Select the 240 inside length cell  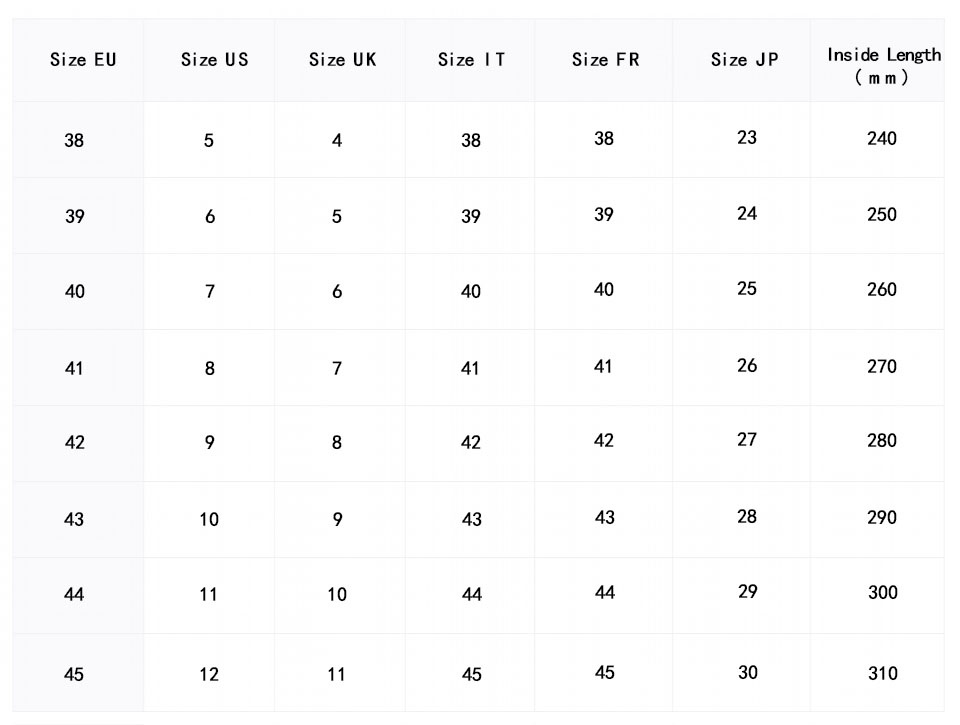(882, 139)
